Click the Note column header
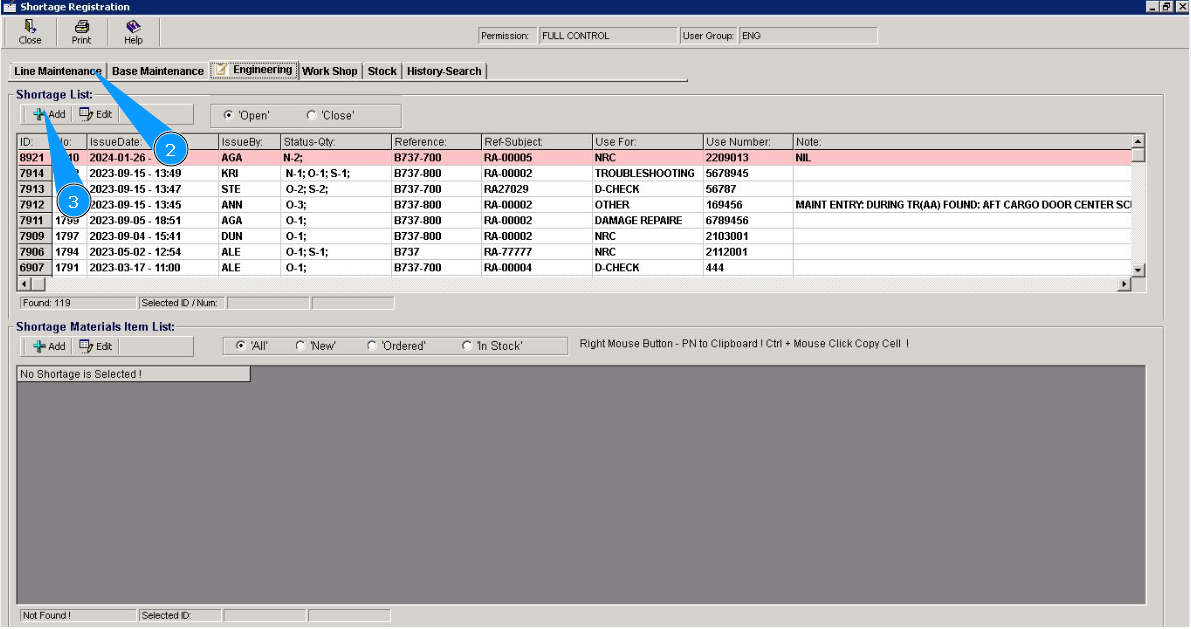The image size is (1191, 629). (962, 142)
